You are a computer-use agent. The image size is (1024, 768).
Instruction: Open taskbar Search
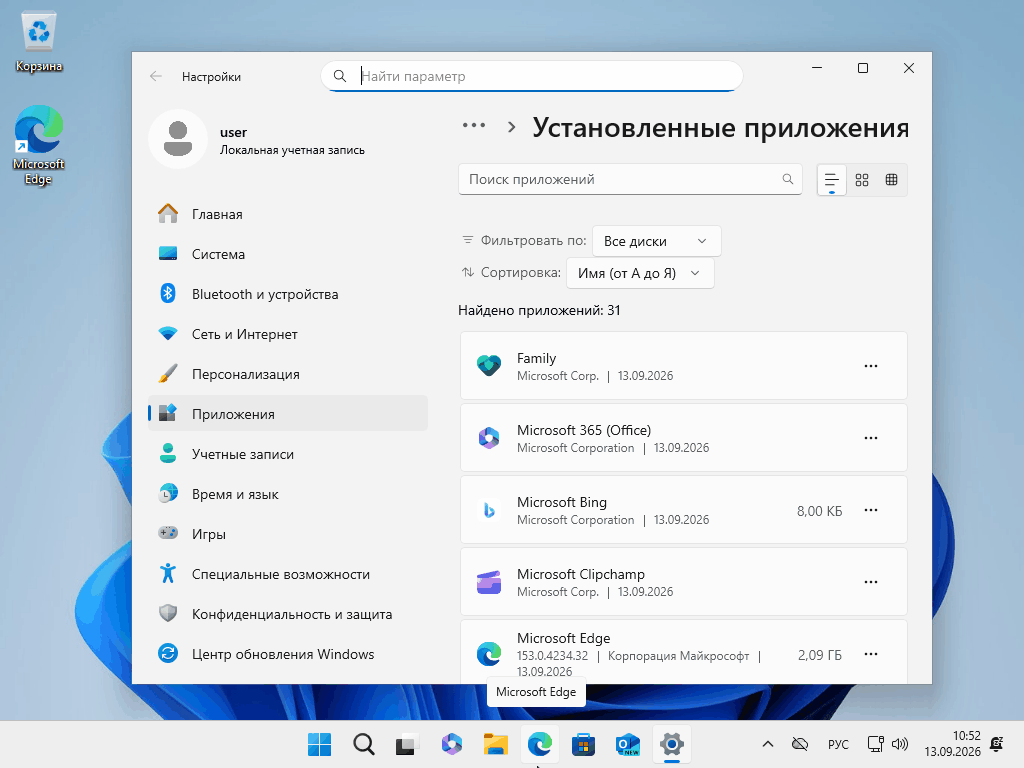(x=364, y=744)
